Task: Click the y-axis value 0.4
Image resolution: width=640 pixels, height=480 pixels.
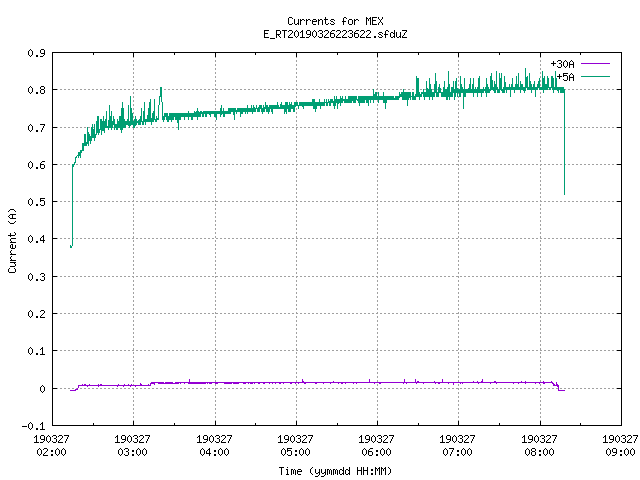Action: point(36,239)
